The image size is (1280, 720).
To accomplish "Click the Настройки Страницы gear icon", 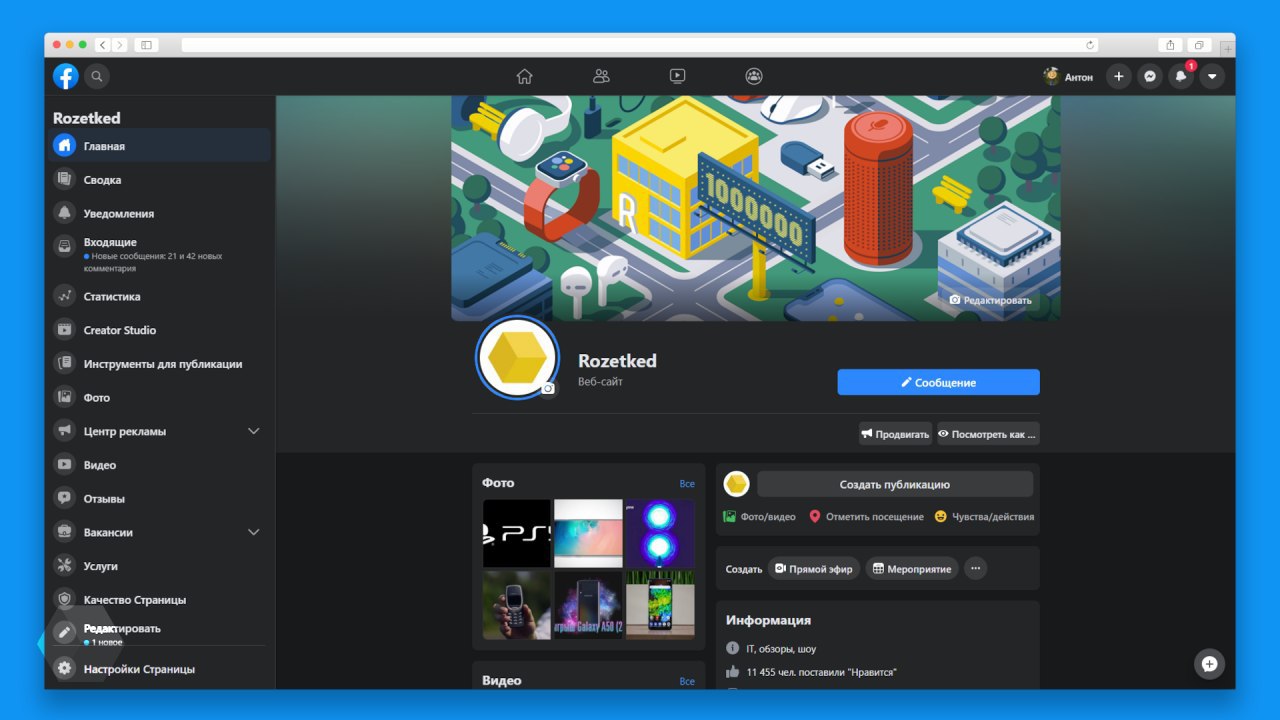I will (x=65, y=669).
